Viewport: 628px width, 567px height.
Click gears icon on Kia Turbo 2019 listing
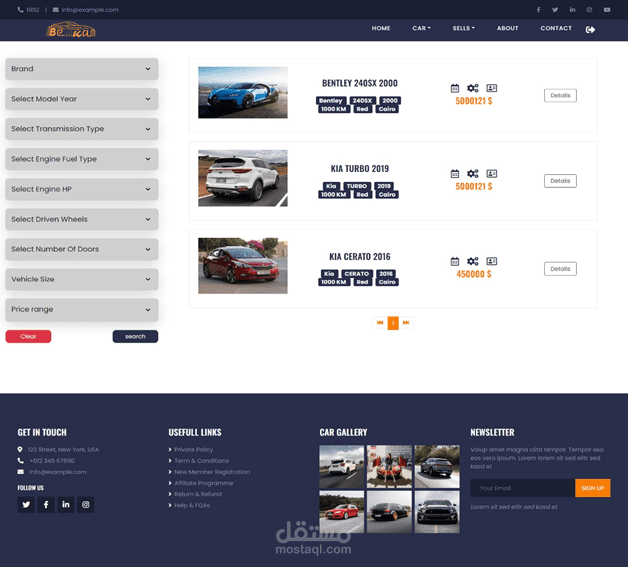coord(473,173)
